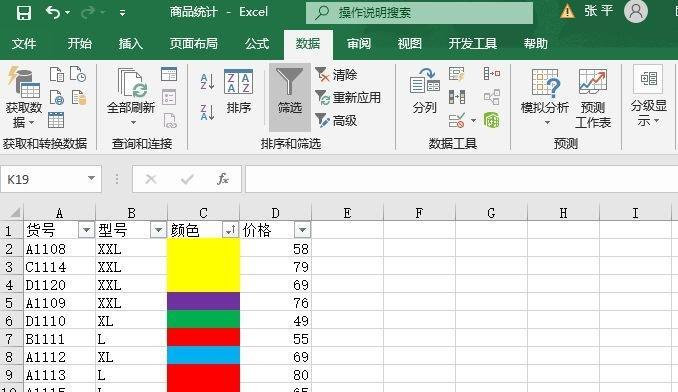678x392 pixels.
Task: Click the blue color cell in row 8
Action: coord(203,356)
